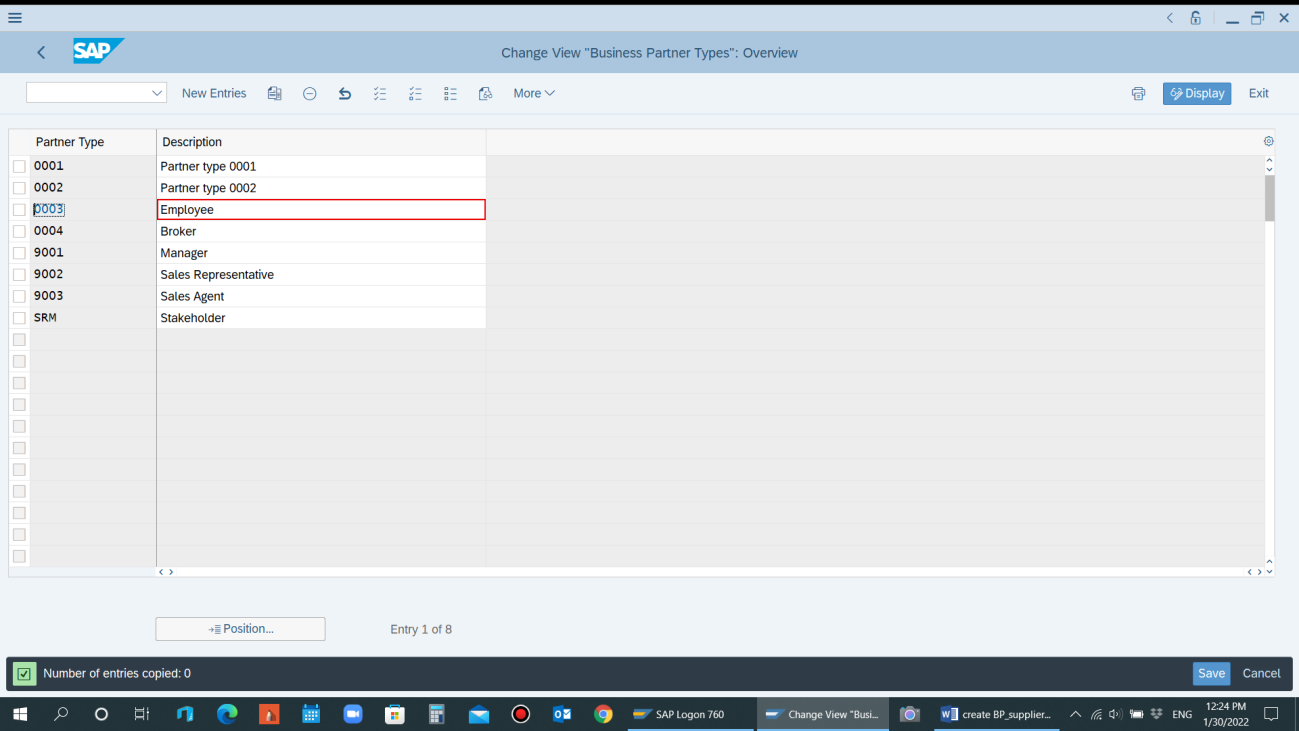Expand the More menu
This screenshot has width=1299, height=731.
tap(533, 93)
